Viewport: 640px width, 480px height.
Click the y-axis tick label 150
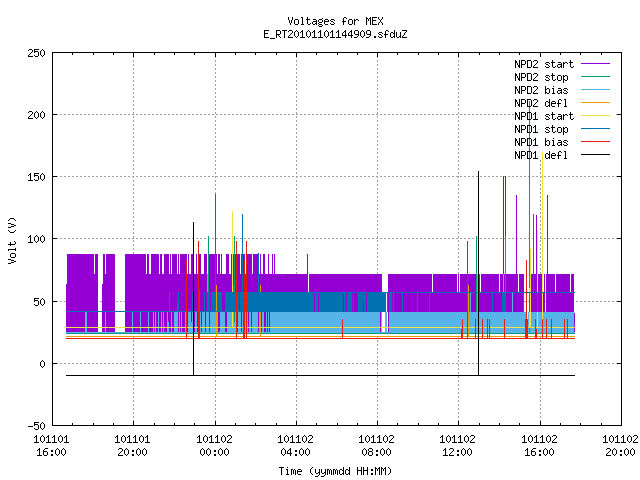[x=36, y=178]
